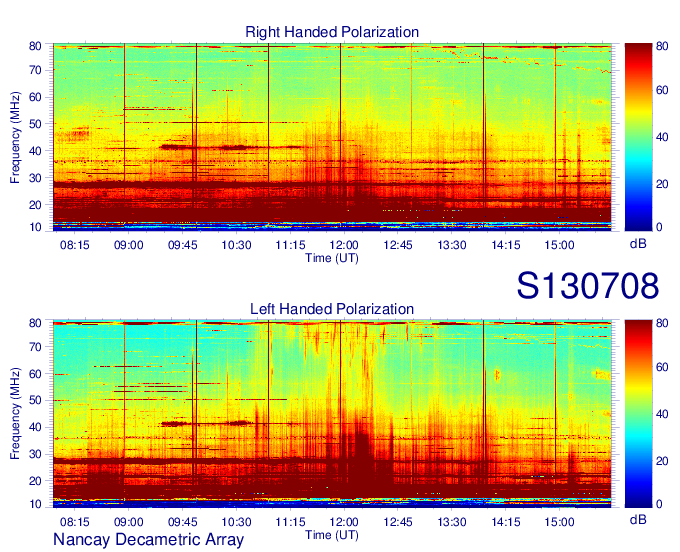The width and height of the screenshot is (680, 552).
Task: Click 15:00 tick under Right Handed plot
Action: [x=559, y=245]
